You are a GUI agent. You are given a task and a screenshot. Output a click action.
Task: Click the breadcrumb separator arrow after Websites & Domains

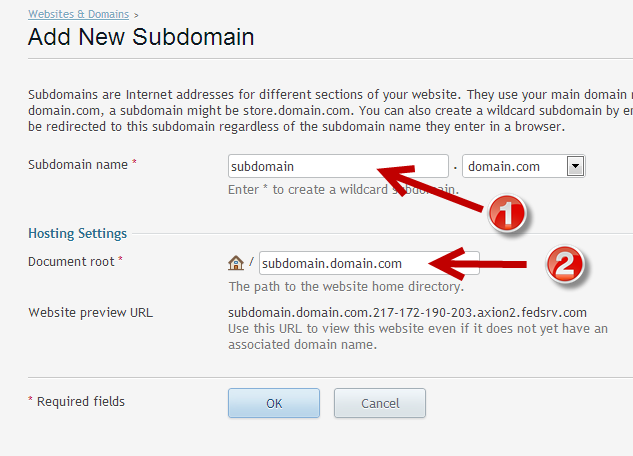(137, 16)
